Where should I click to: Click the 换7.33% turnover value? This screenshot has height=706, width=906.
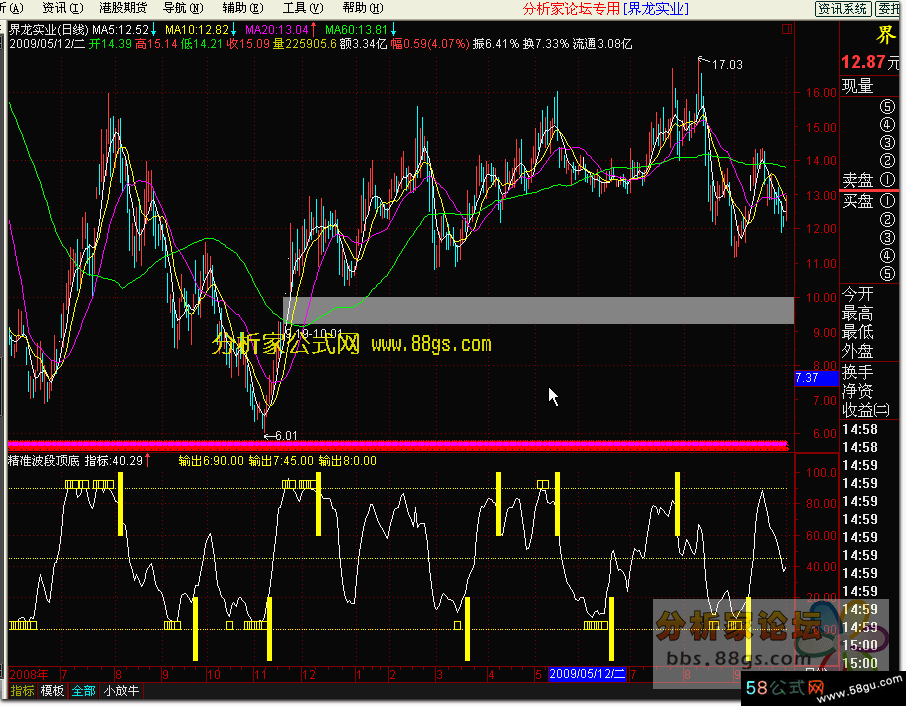click(x=546, y=44)
